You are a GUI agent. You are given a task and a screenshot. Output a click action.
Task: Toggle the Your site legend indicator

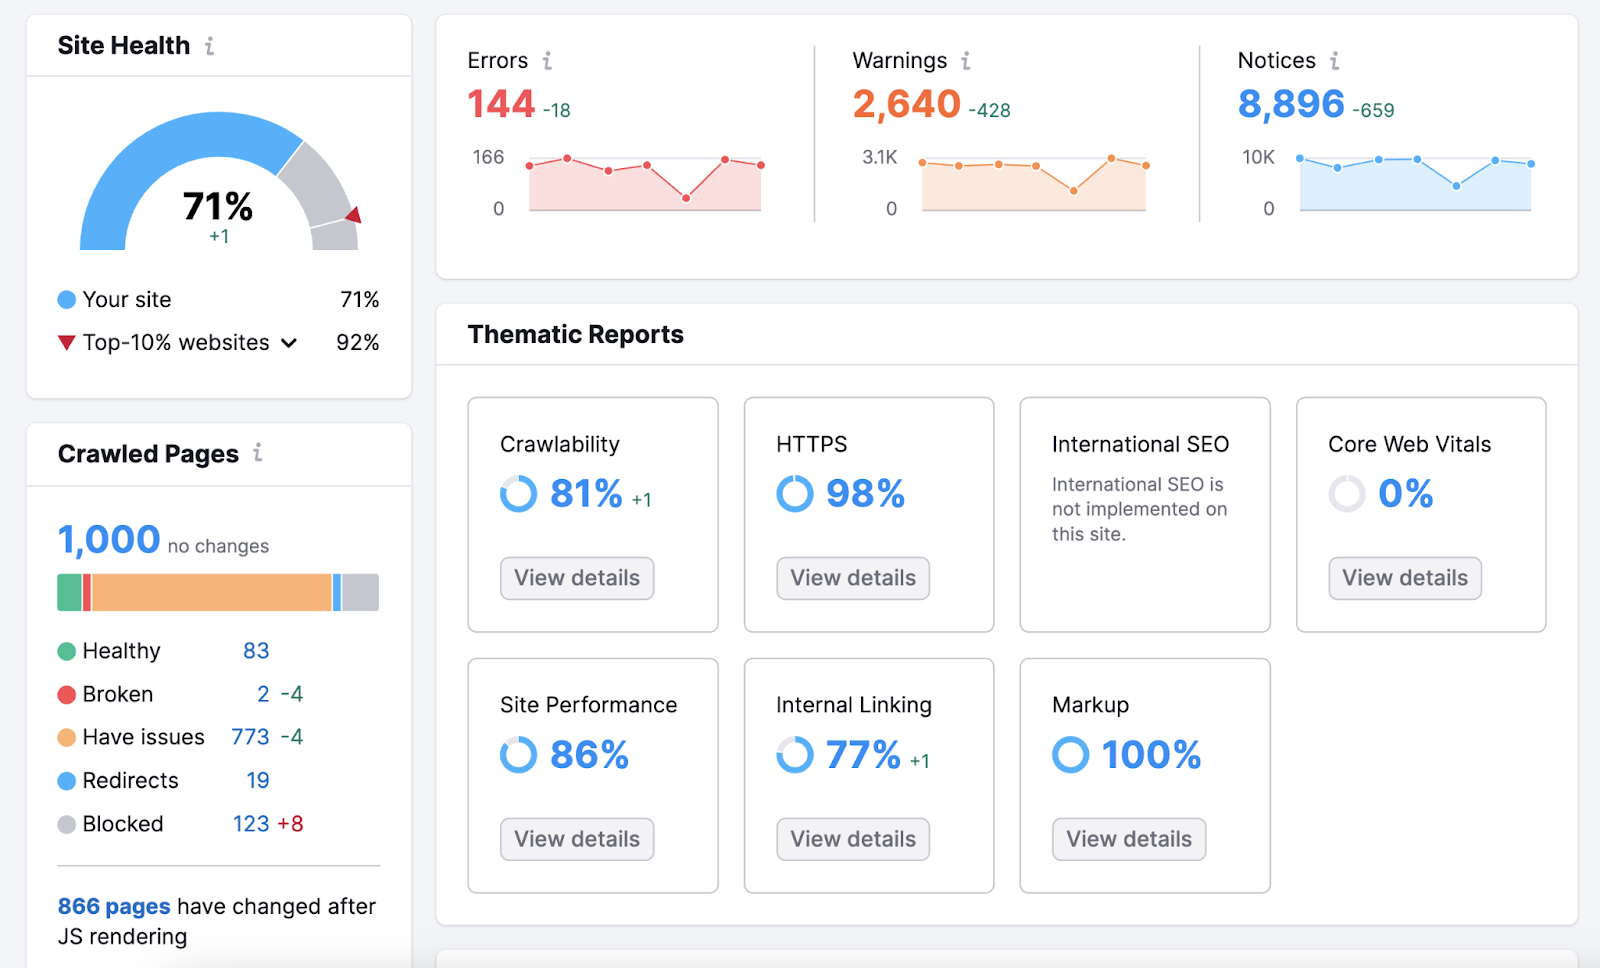point(66,299)
